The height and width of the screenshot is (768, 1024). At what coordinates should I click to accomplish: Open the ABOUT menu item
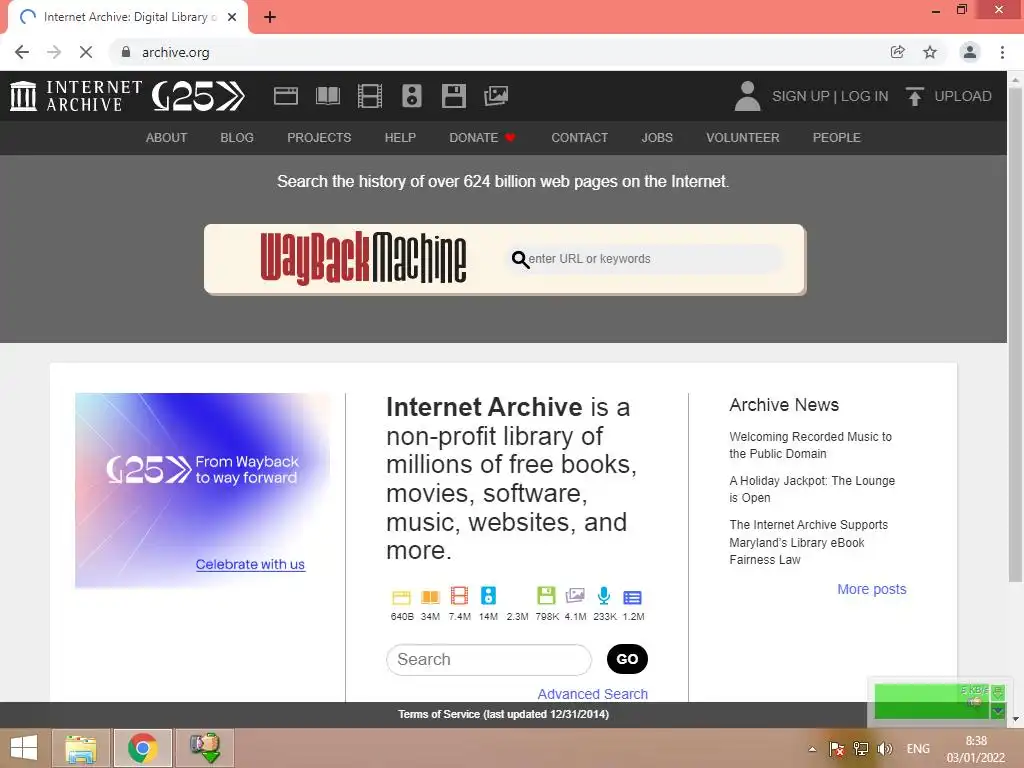pyautogui.click(x=167, y=138)
